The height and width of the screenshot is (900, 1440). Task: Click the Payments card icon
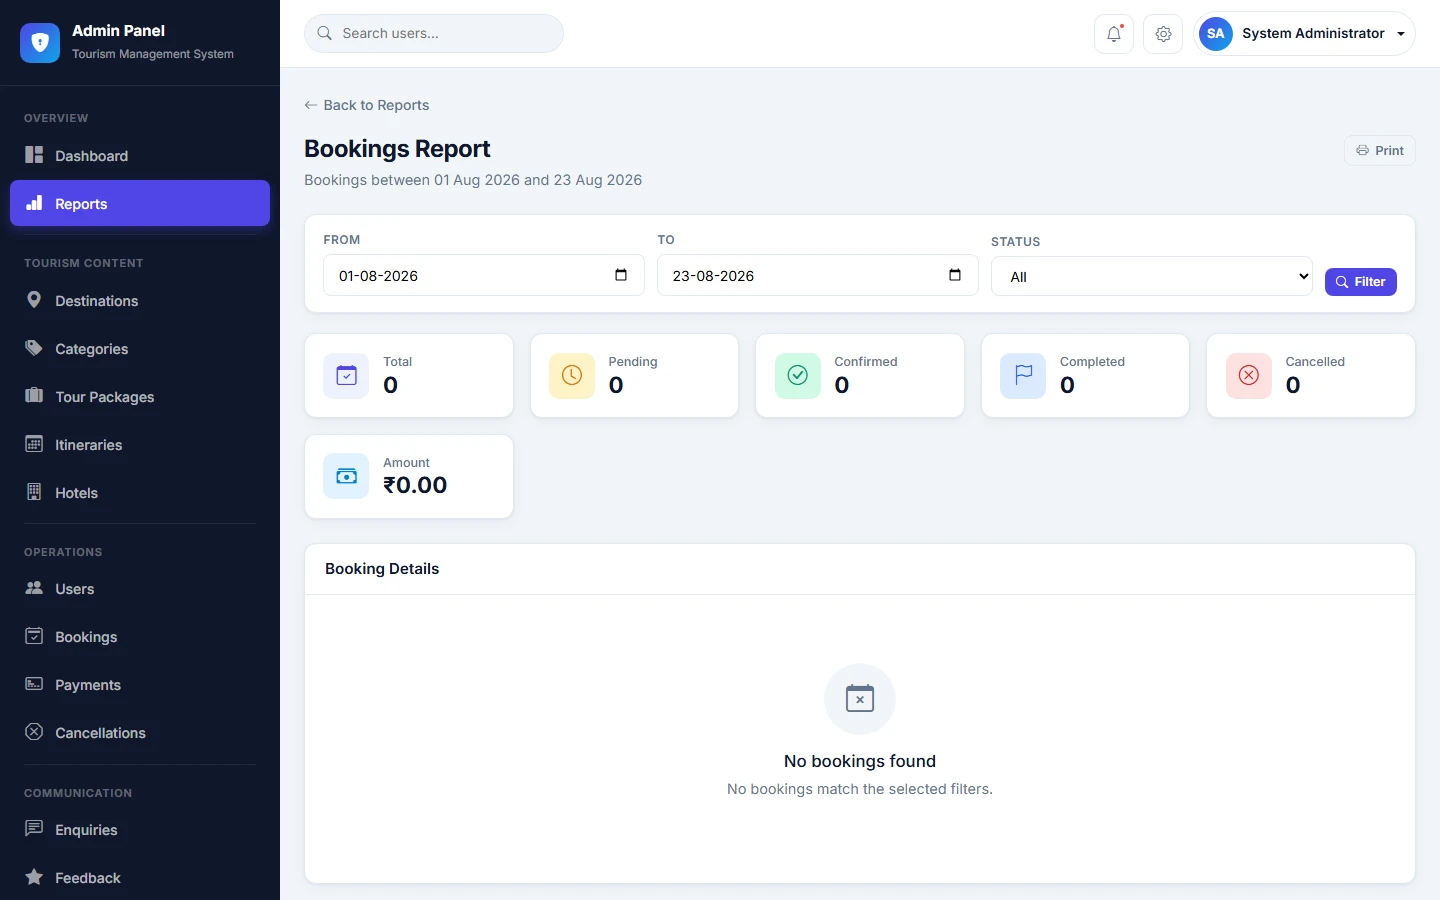(34, 684)
